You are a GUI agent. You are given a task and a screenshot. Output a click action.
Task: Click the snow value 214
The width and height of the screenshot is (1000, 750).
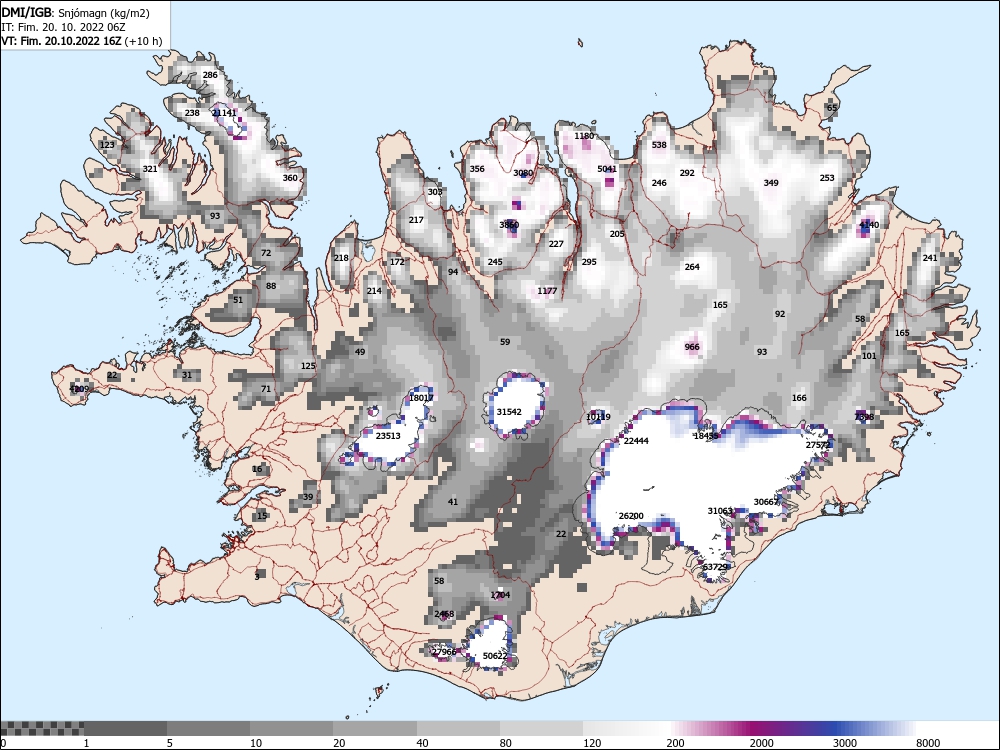(x=374, y=291)
